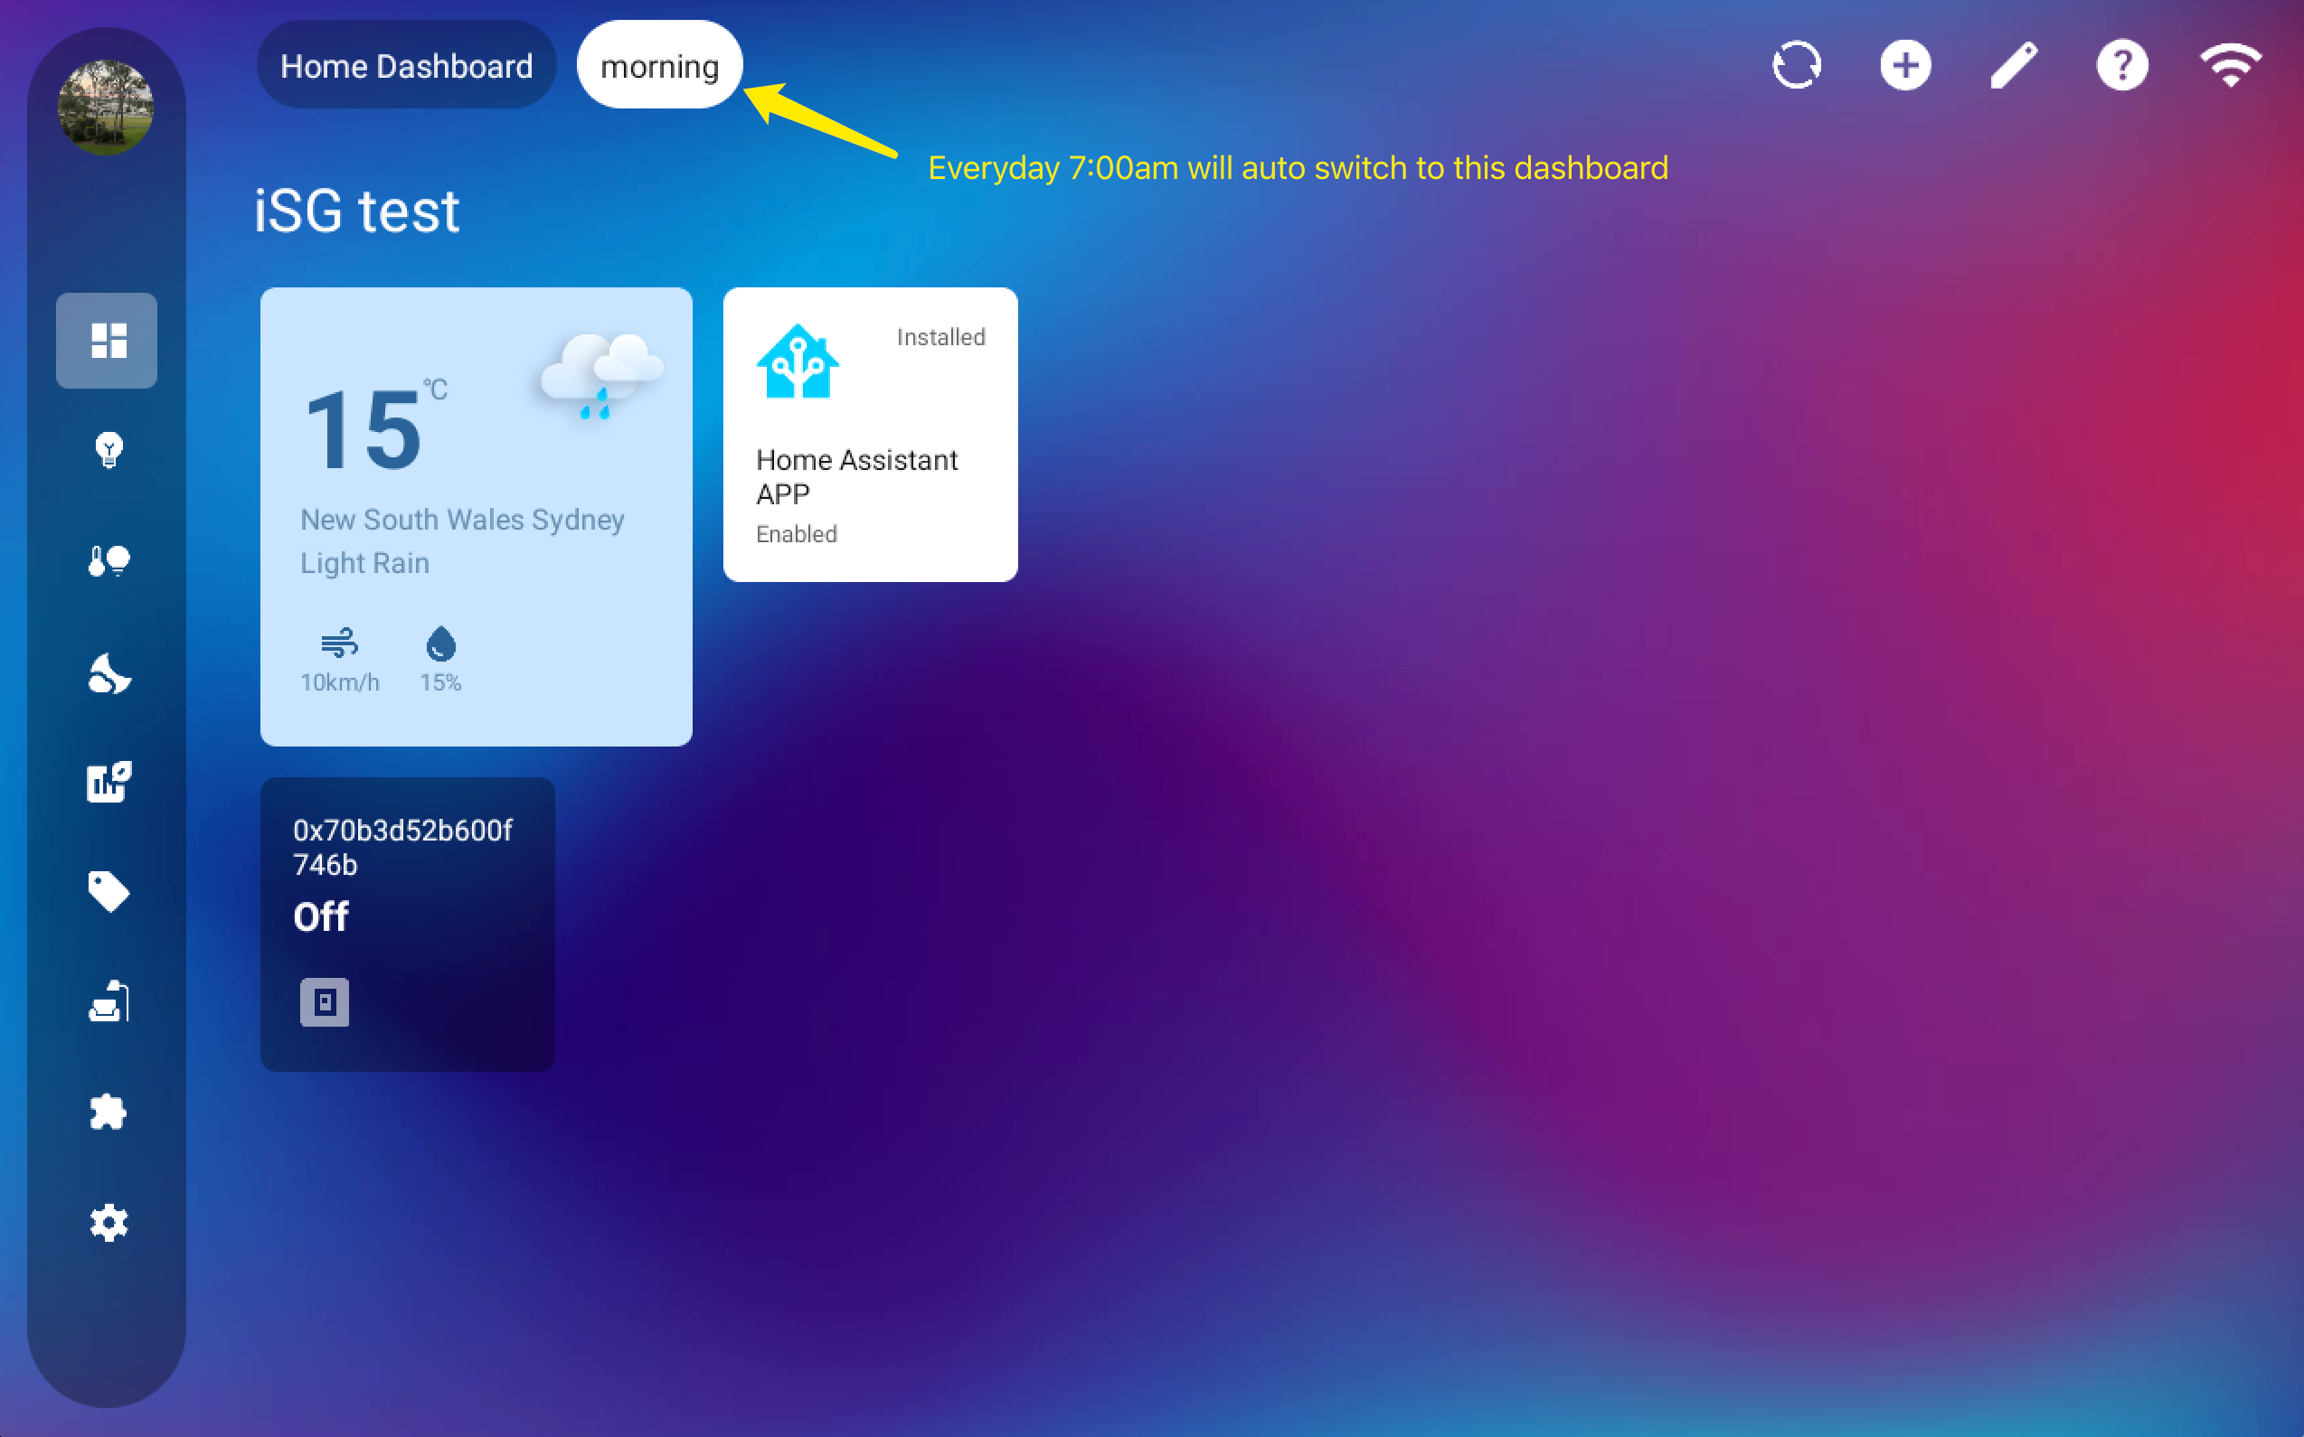
Task: Click the refresh sync icon
Action: 1796,66
